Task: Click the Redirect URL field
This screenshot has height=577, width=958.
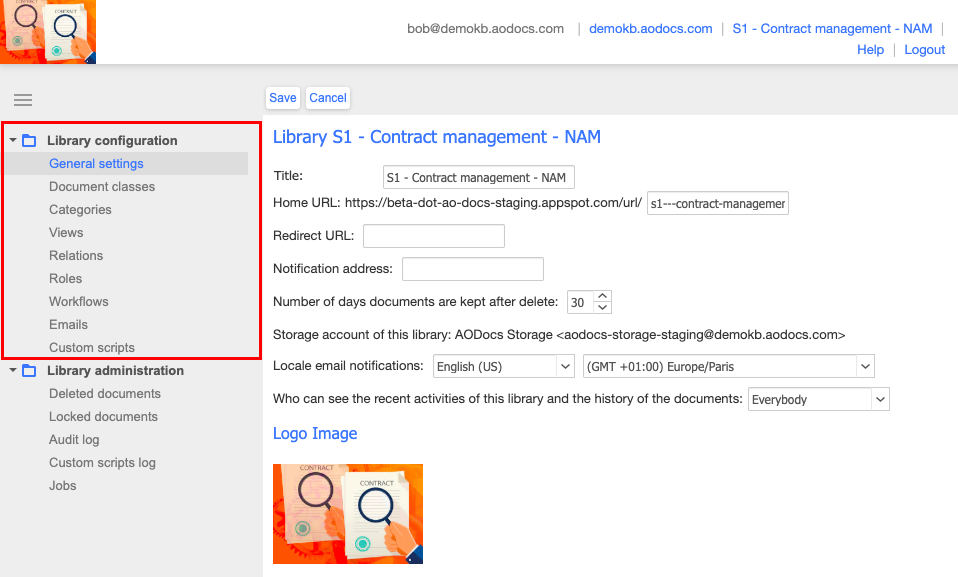Action: coord(434,236)
